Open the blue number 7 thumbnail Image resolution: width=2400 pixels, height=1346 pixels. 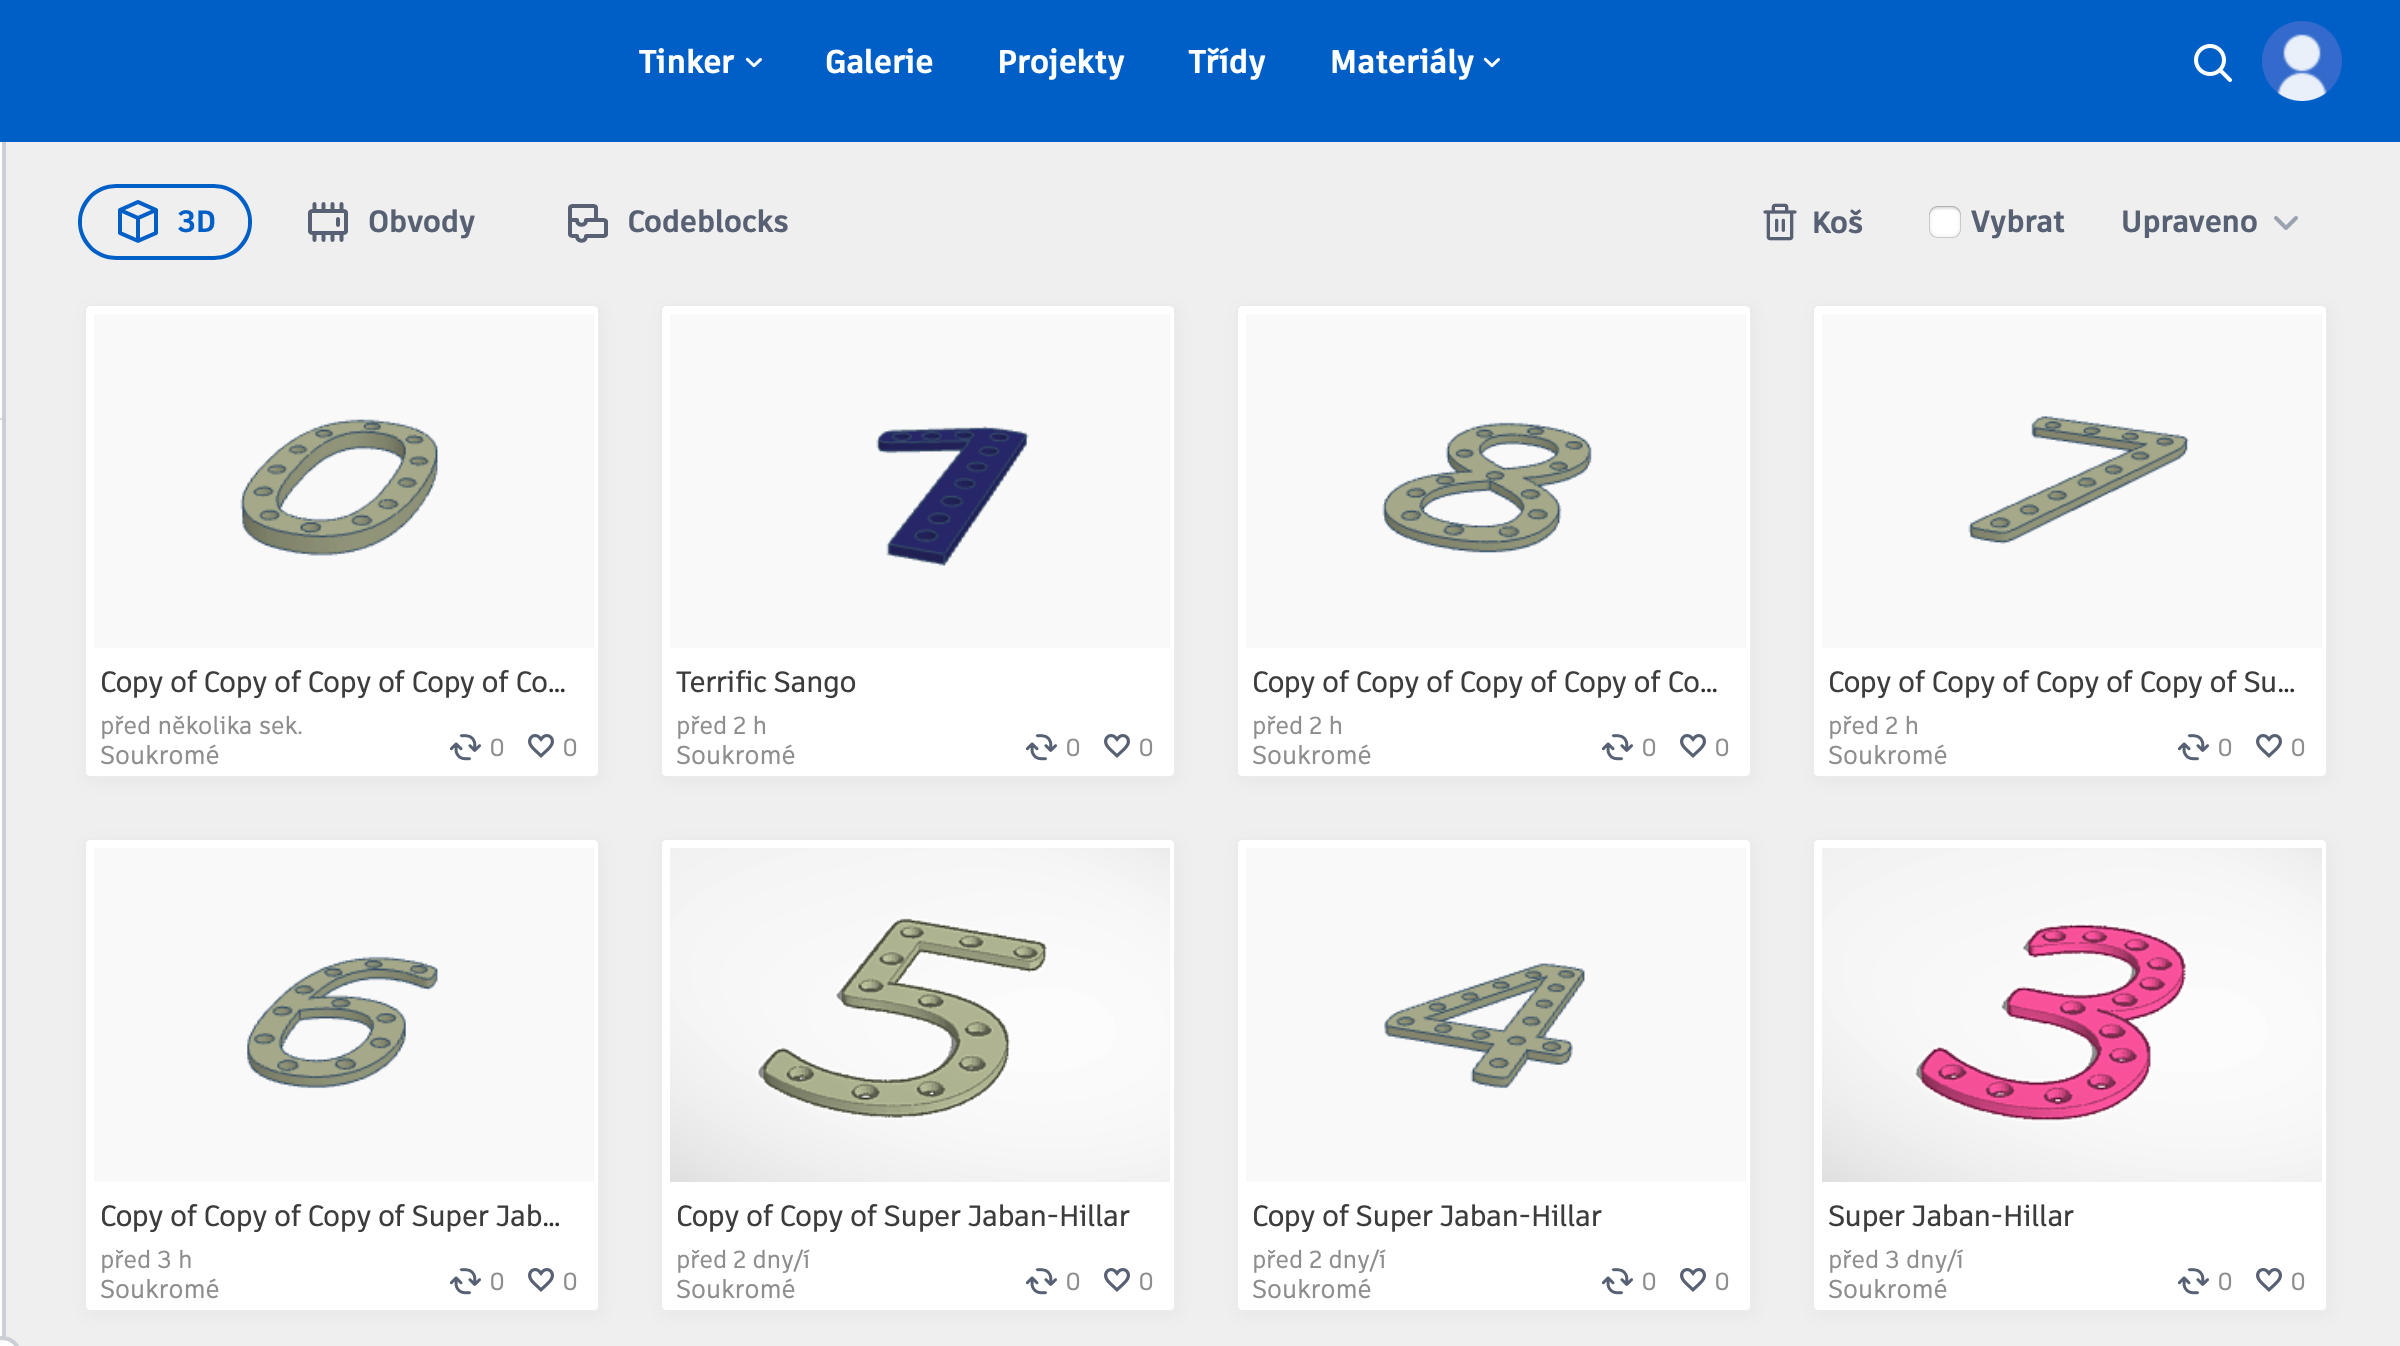tap(919, 480)
